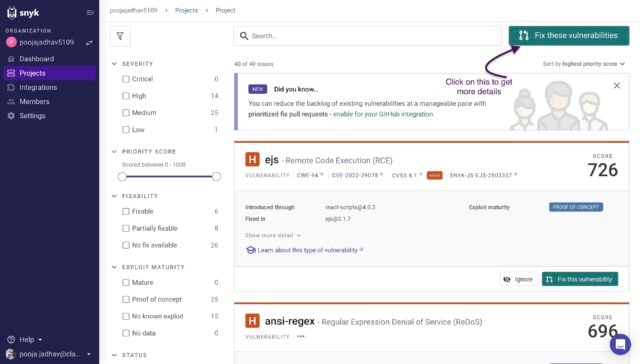
Task: Open enable for your GitHub integration link
Action: pos(383,114)
